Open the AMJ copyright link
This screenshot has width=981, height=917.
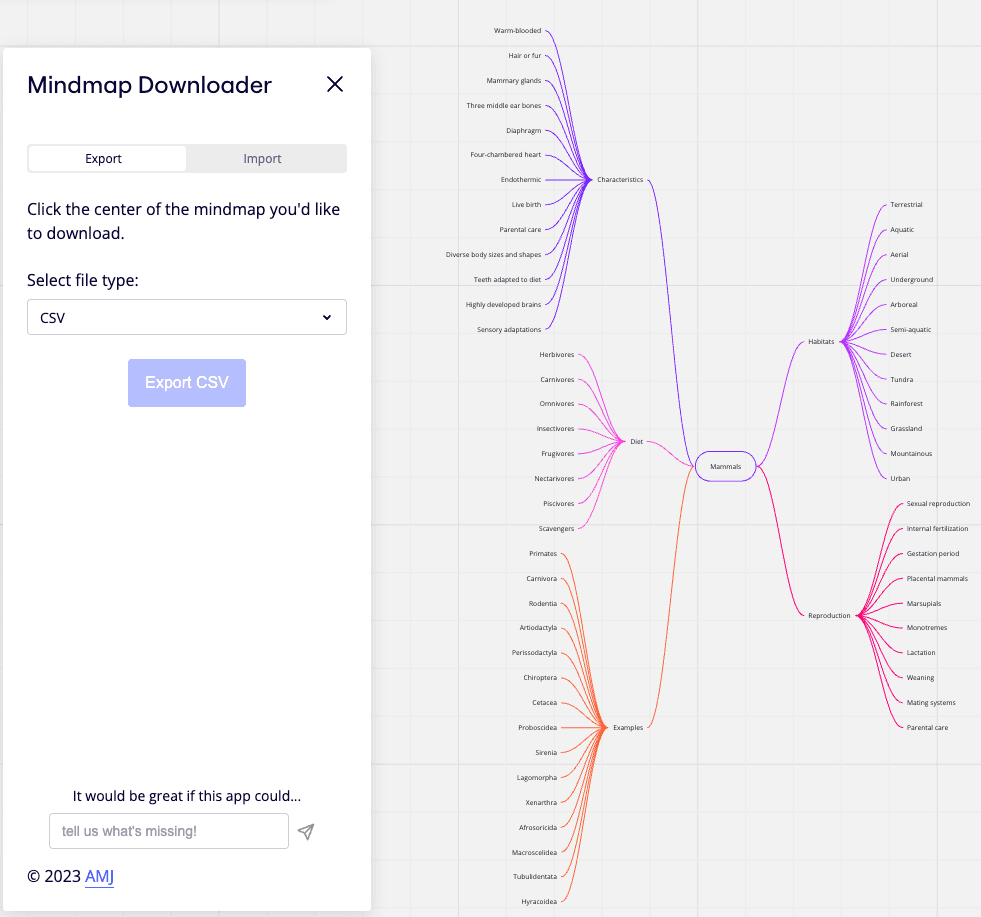[x=99, y=876]
